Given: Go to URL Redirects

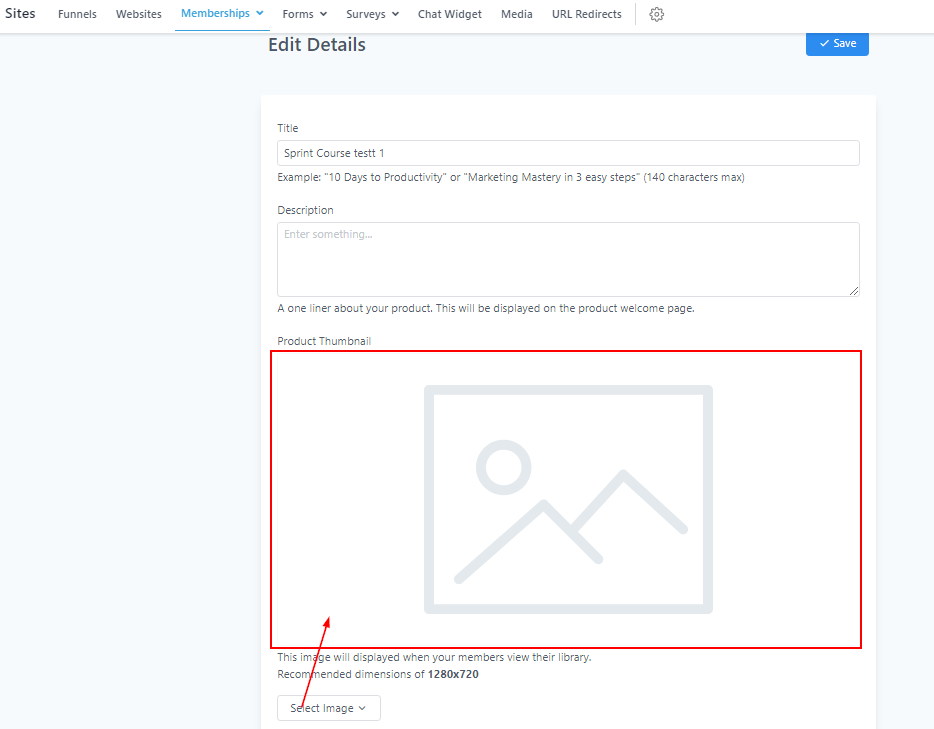Looking at the screenshot, I should (x=586, y=15).
